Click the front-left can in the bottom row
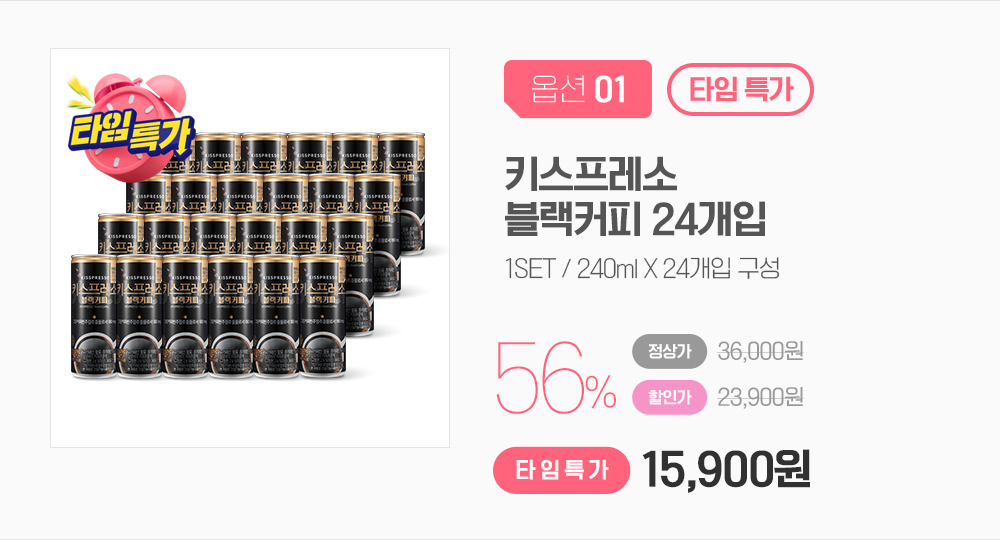 coord(93,316)
